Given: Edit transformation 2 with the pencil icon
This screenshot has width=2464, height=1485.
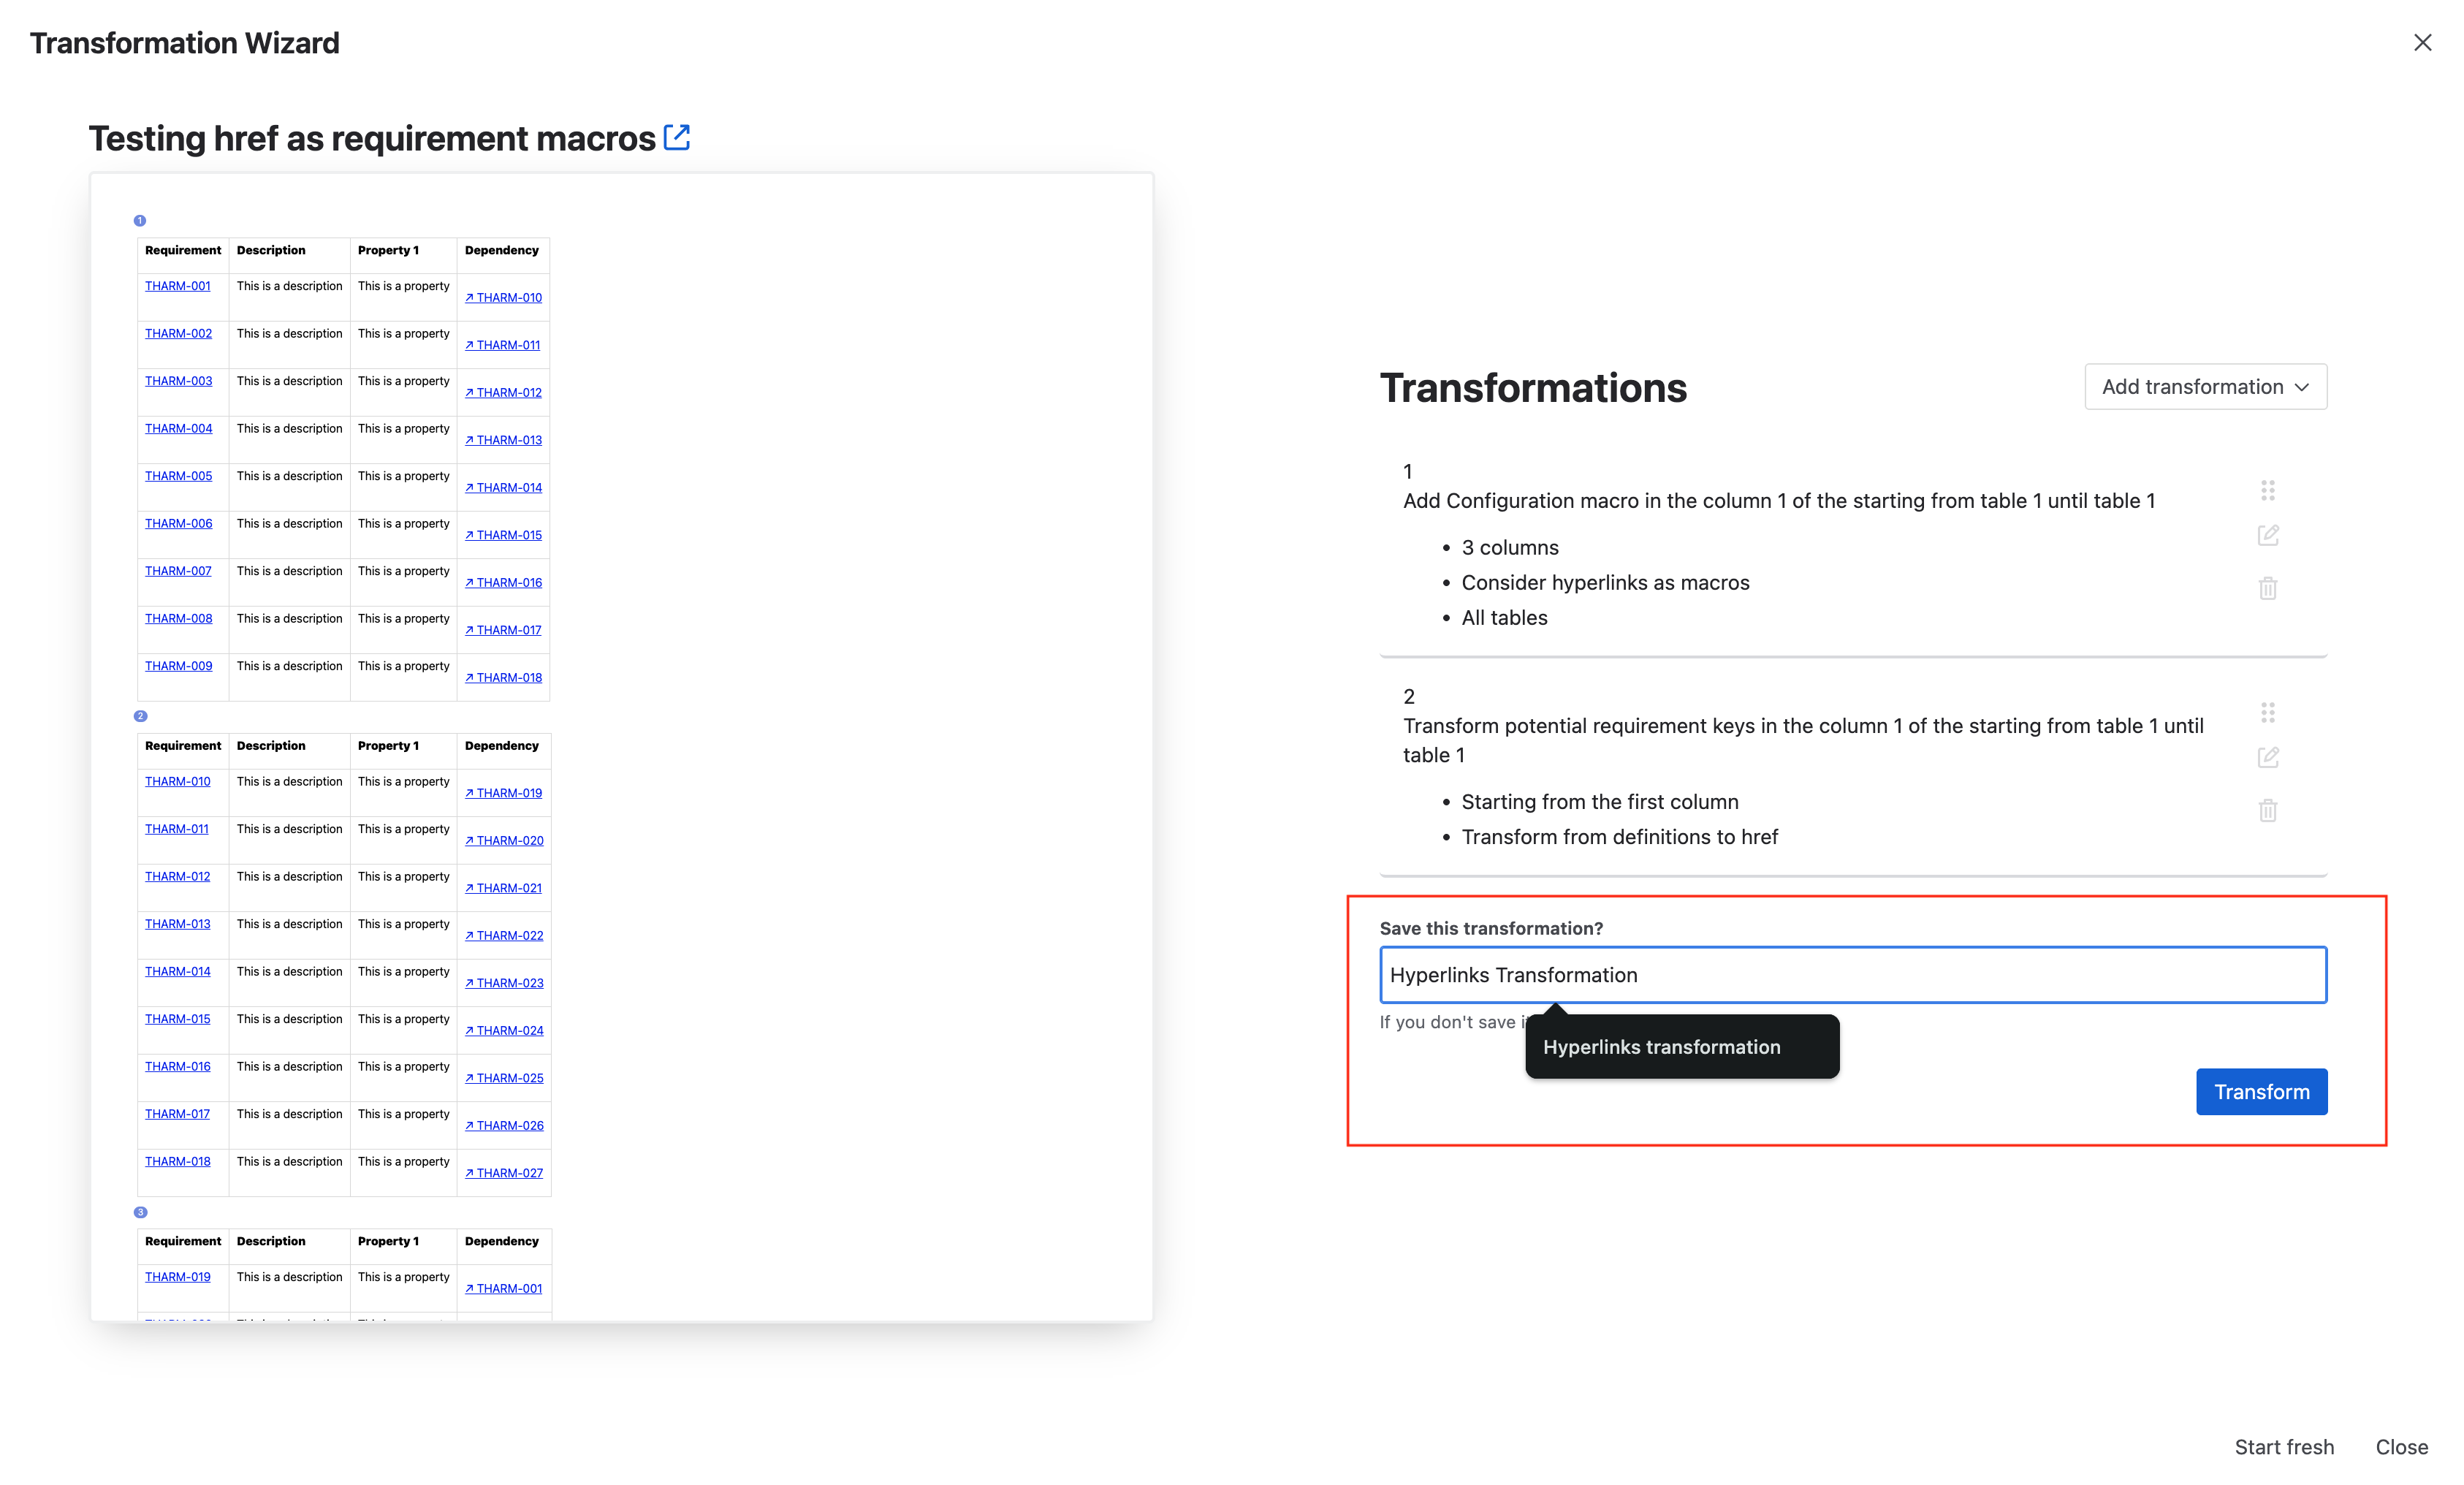Looking at the screenshot, I should [2268, 757].
